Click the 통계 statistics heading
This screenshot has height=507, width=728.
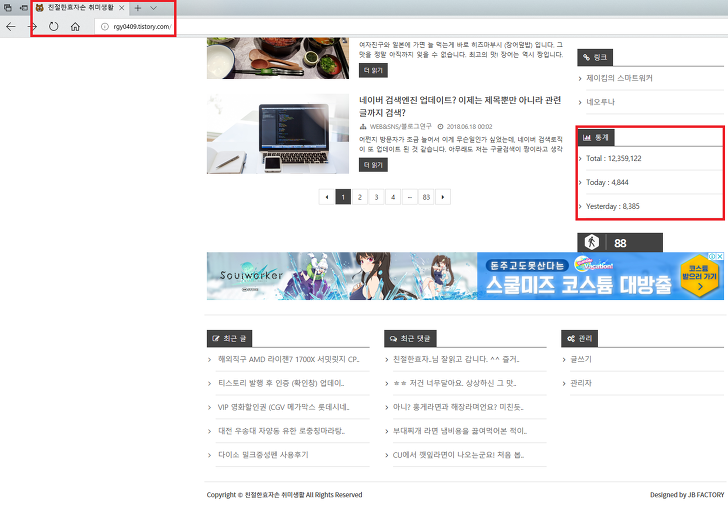(x=596, y=137)
